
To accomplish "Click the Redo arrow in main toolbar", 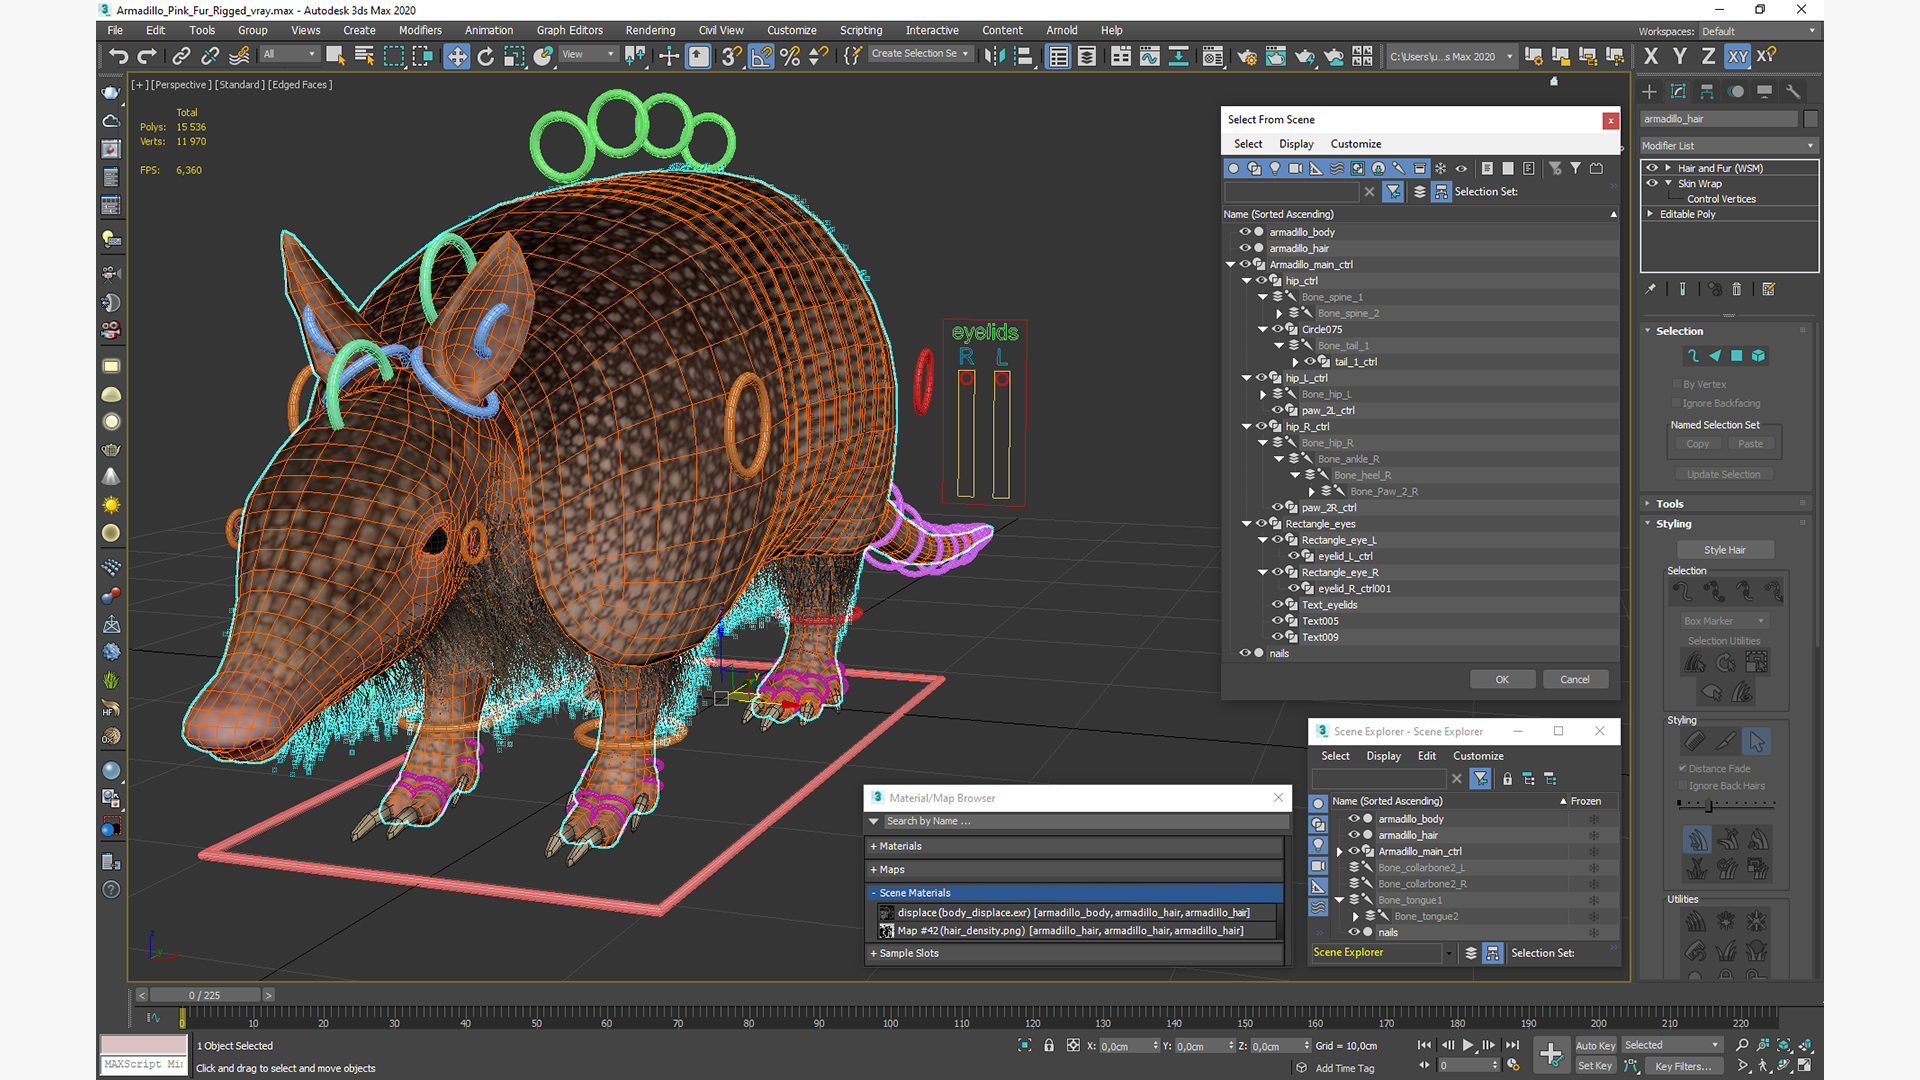I will (147, 56).
